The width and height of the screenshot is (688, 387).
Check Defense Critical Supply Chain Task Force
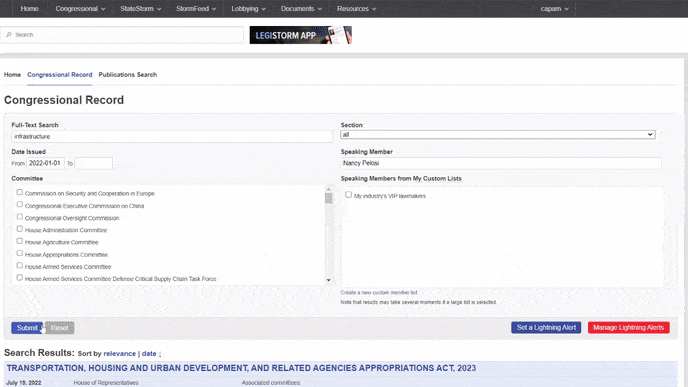(19, 278)
